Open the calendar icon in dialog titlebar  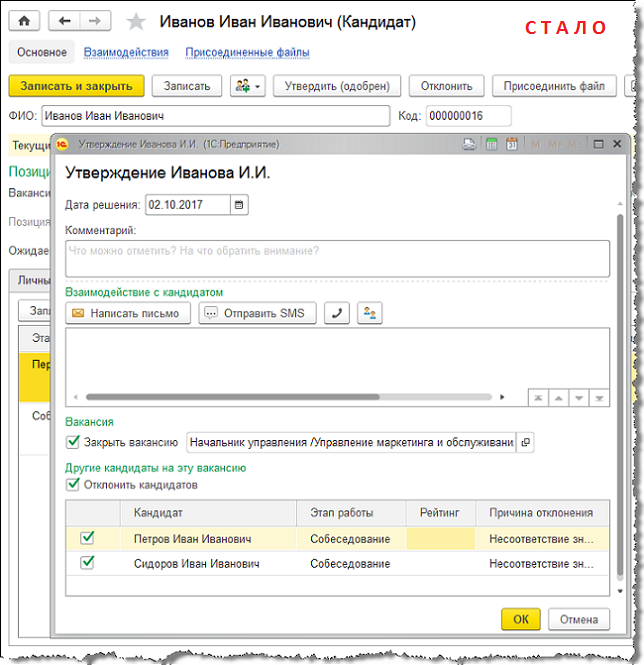(512, 145)
